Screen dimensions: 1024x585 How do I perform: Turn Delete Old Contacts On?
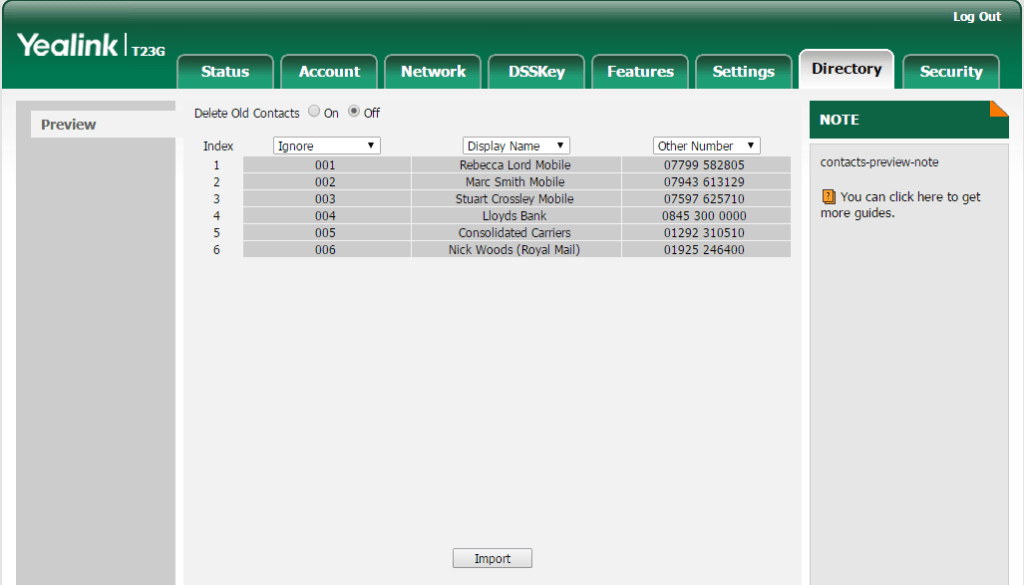coord(314,111)
